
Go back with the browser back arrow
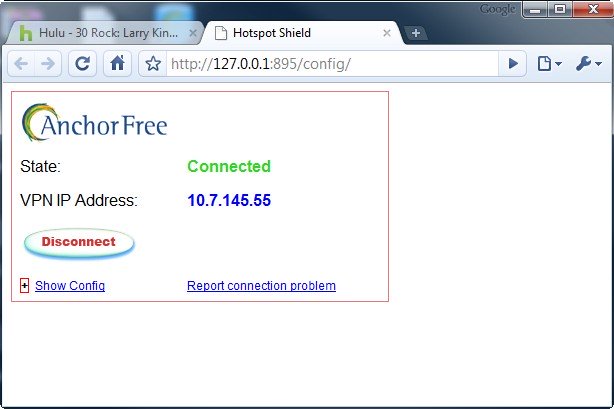pyautogui.click(x=21, y=63)
